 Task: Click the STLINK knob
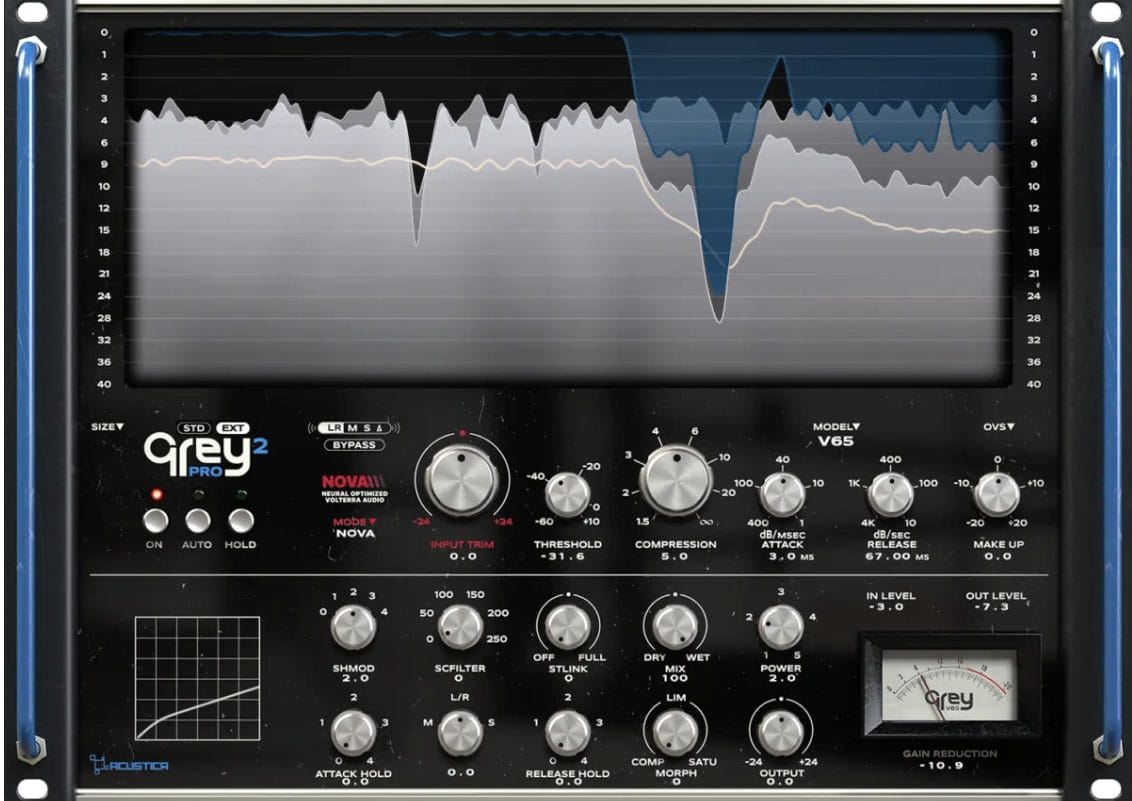(567, 627)
